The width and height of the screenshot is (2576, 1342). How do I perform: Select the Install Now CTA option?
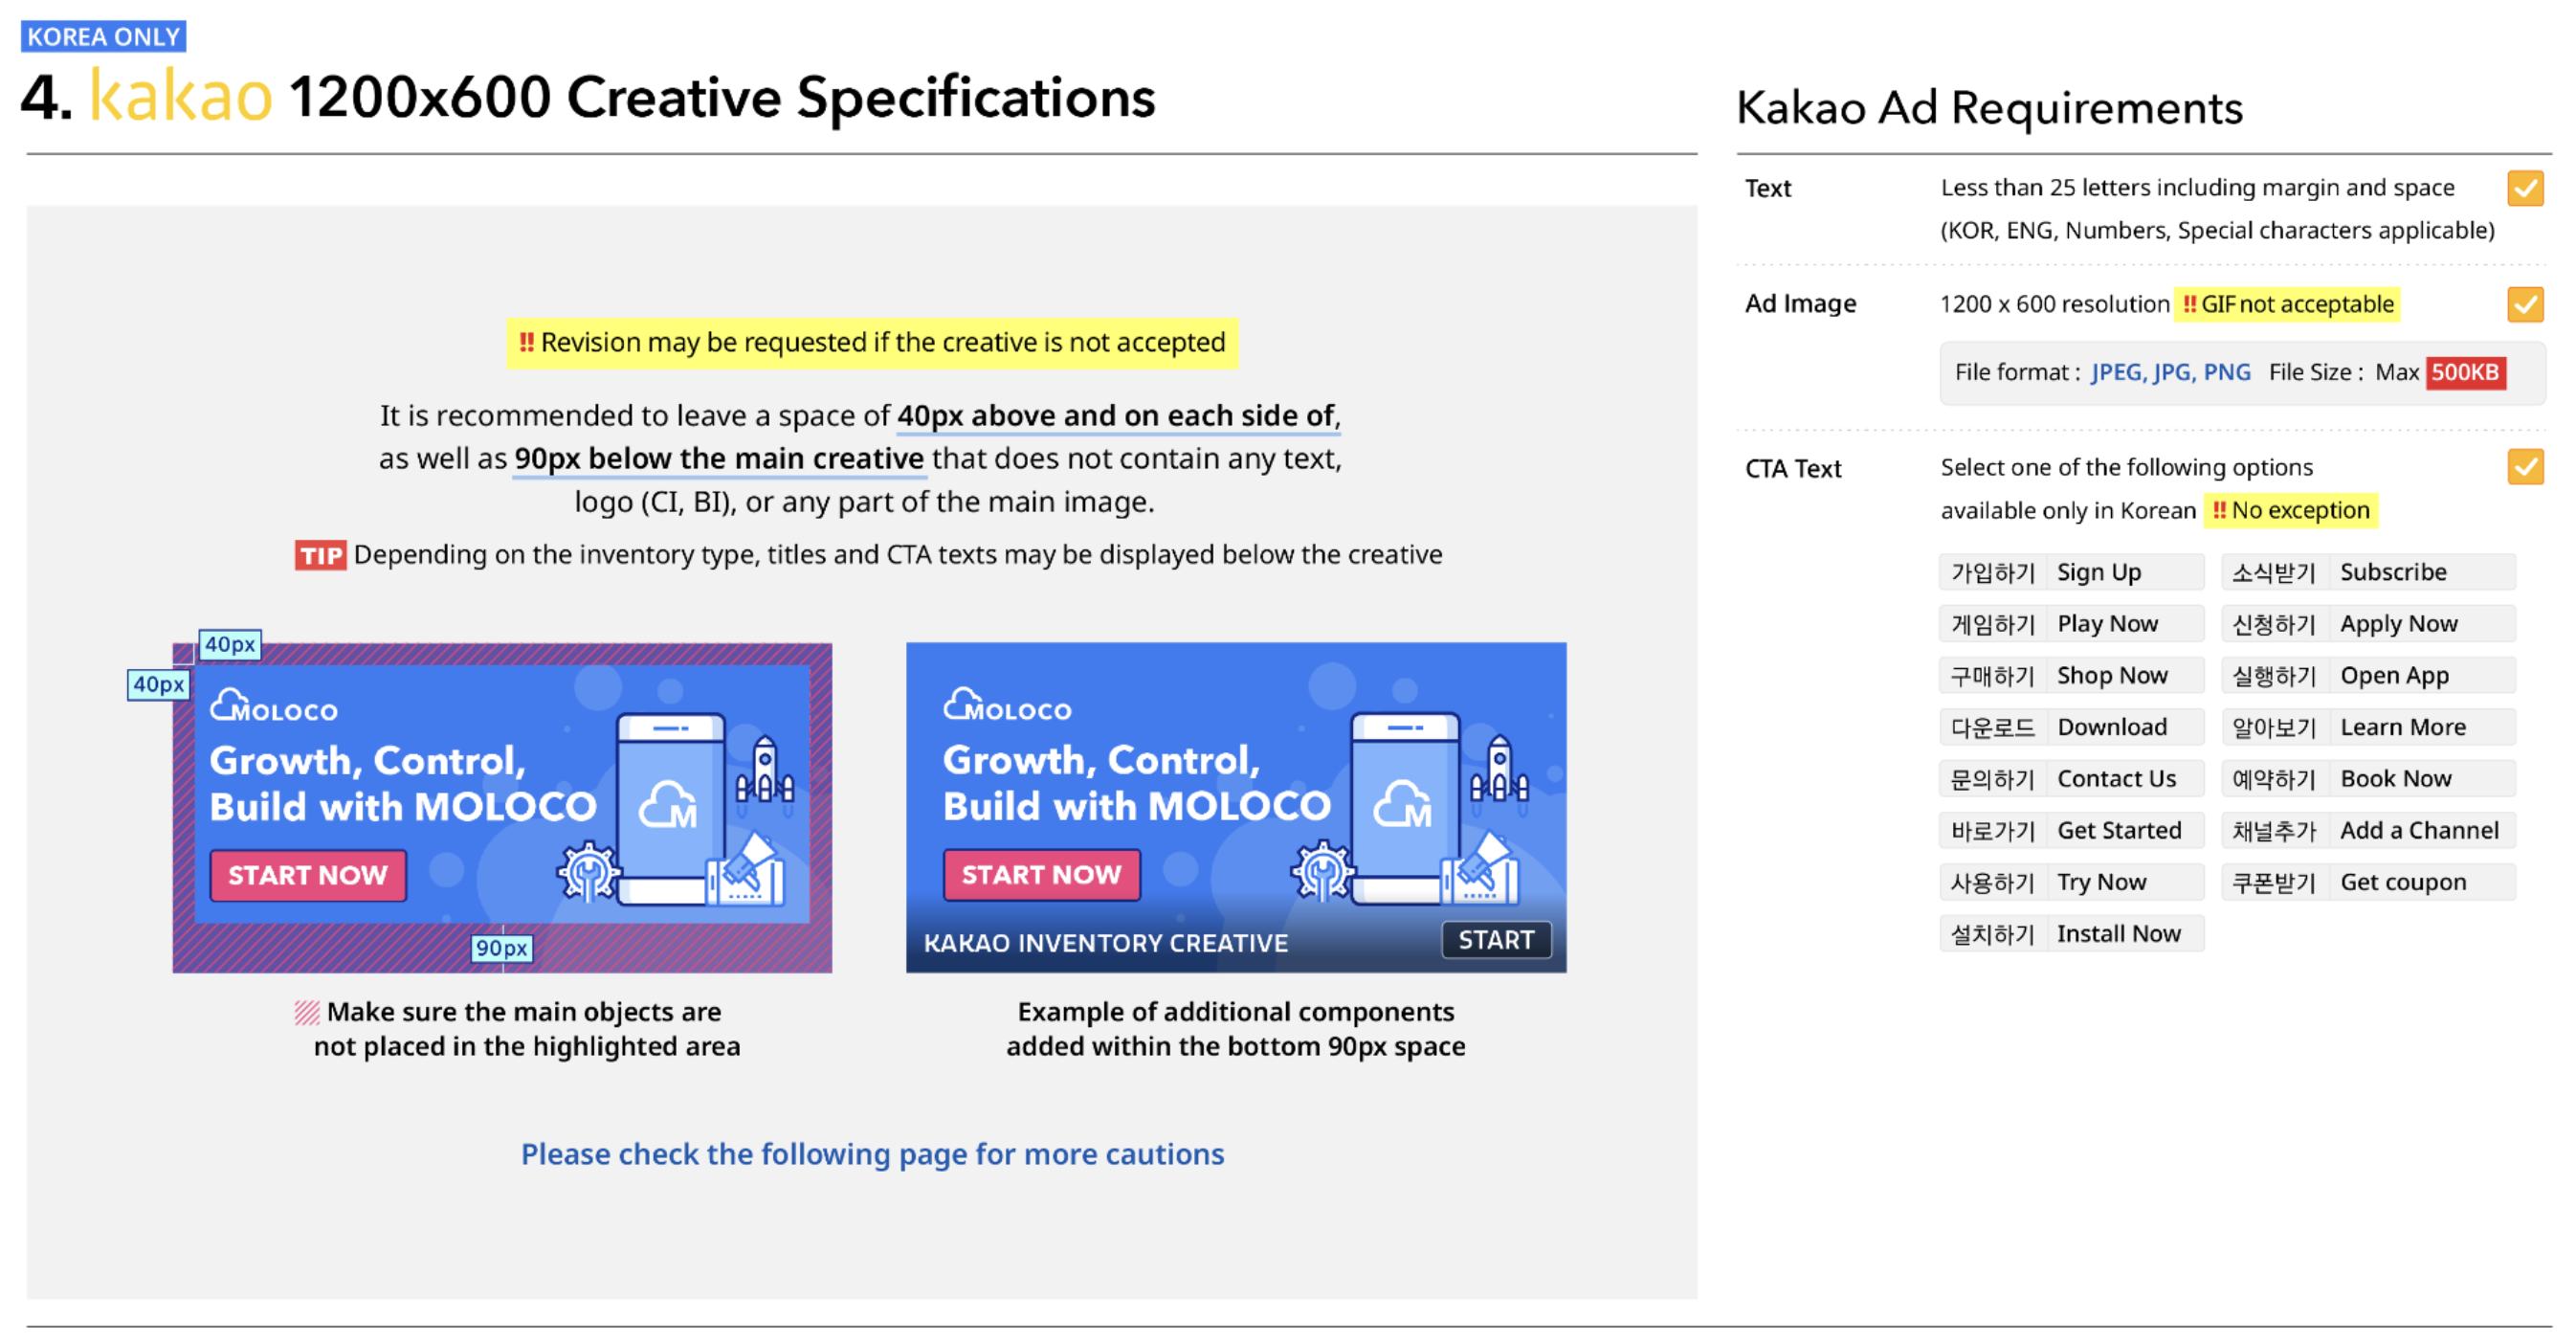pyautogui.click(x=2071, y=934)
